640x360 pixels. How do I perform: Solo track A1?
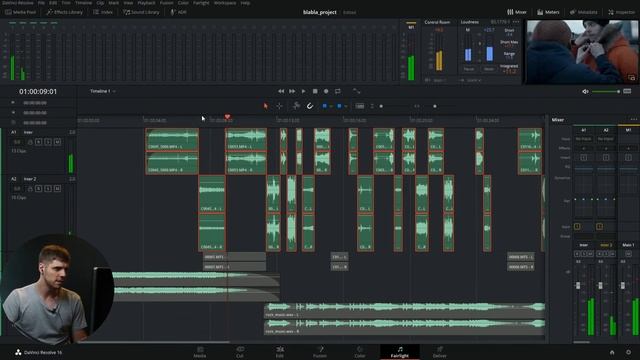coord(48,142)
